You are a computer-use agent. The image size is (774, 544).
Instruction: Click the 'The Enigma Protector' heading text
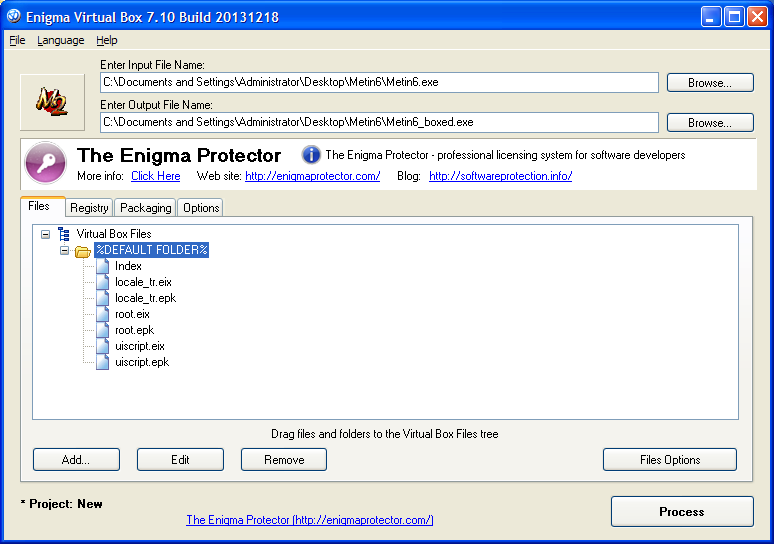(179, 155)
